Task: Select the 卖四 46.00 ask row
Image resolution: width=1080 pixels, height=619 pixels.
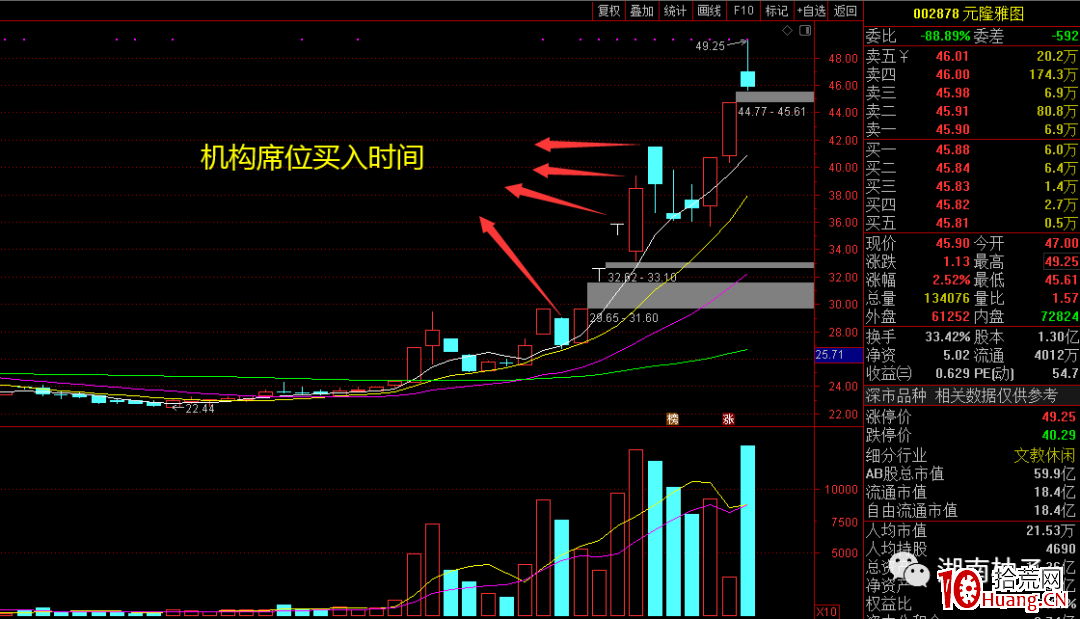Action: click(x=972, y=74)
